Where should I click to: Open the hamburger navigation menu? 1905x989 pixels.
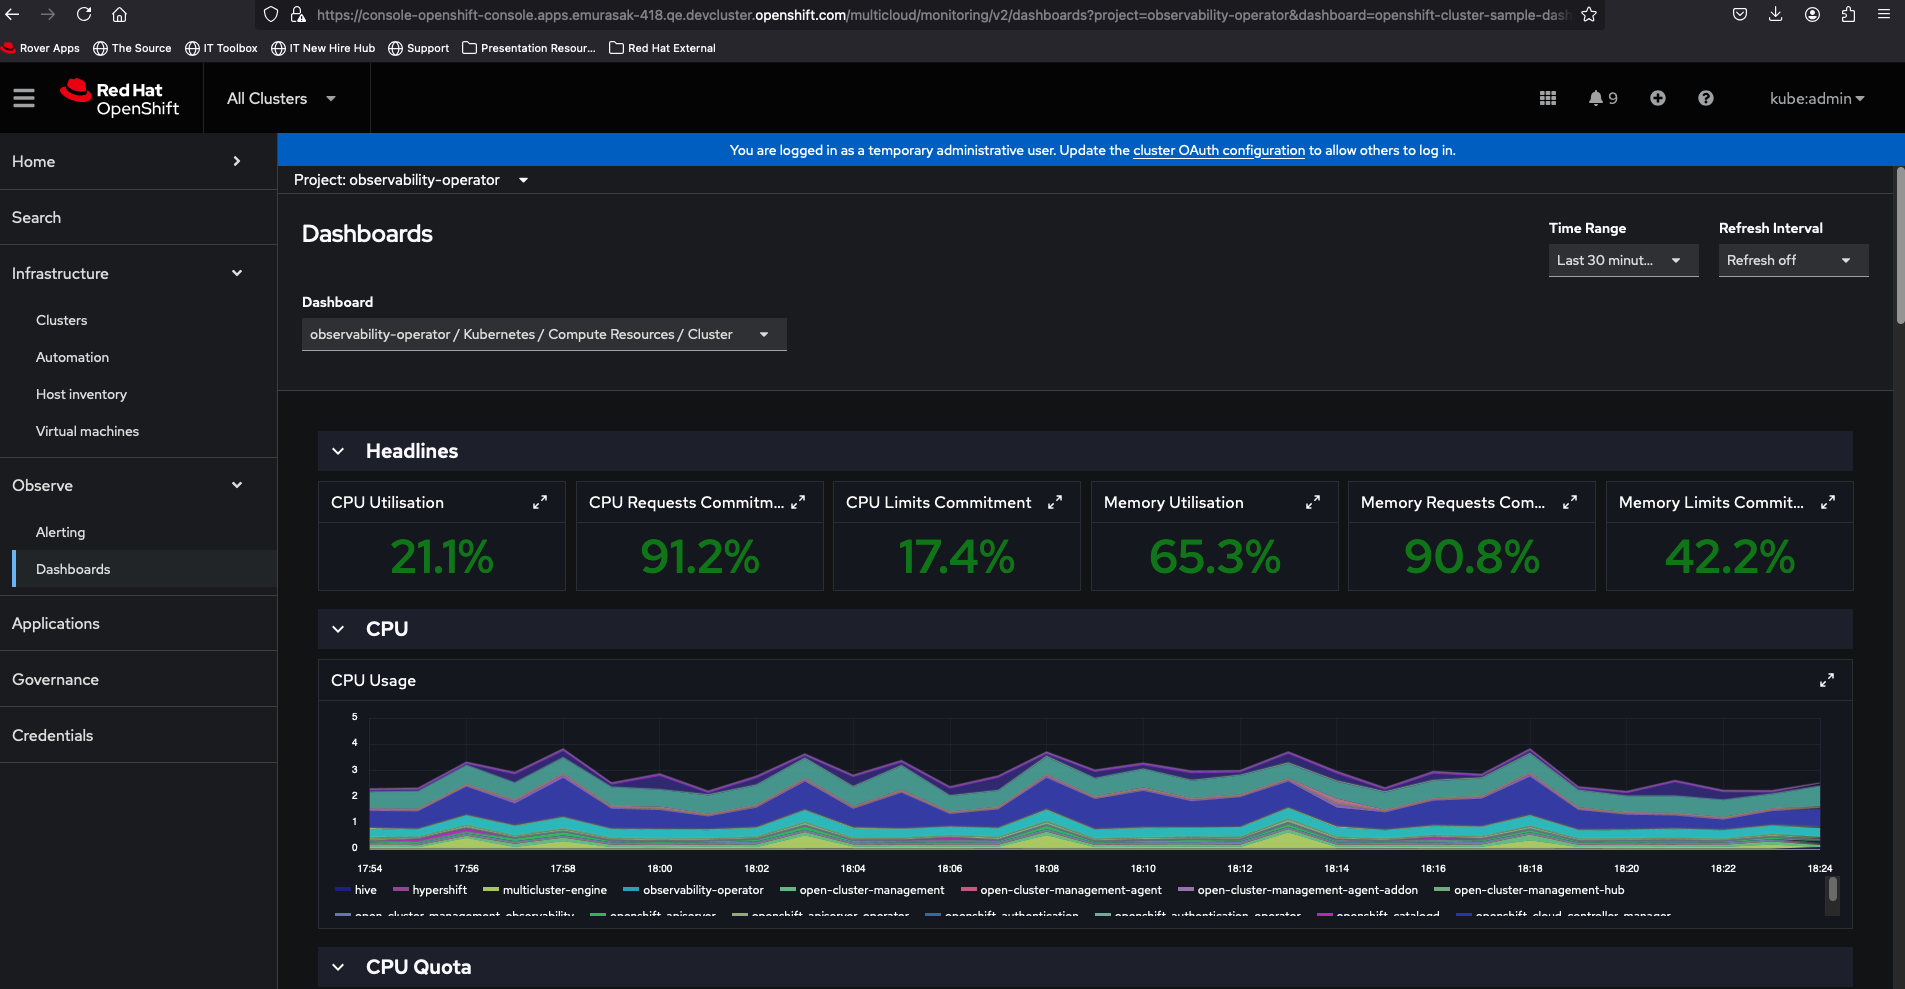click(24, 98)
